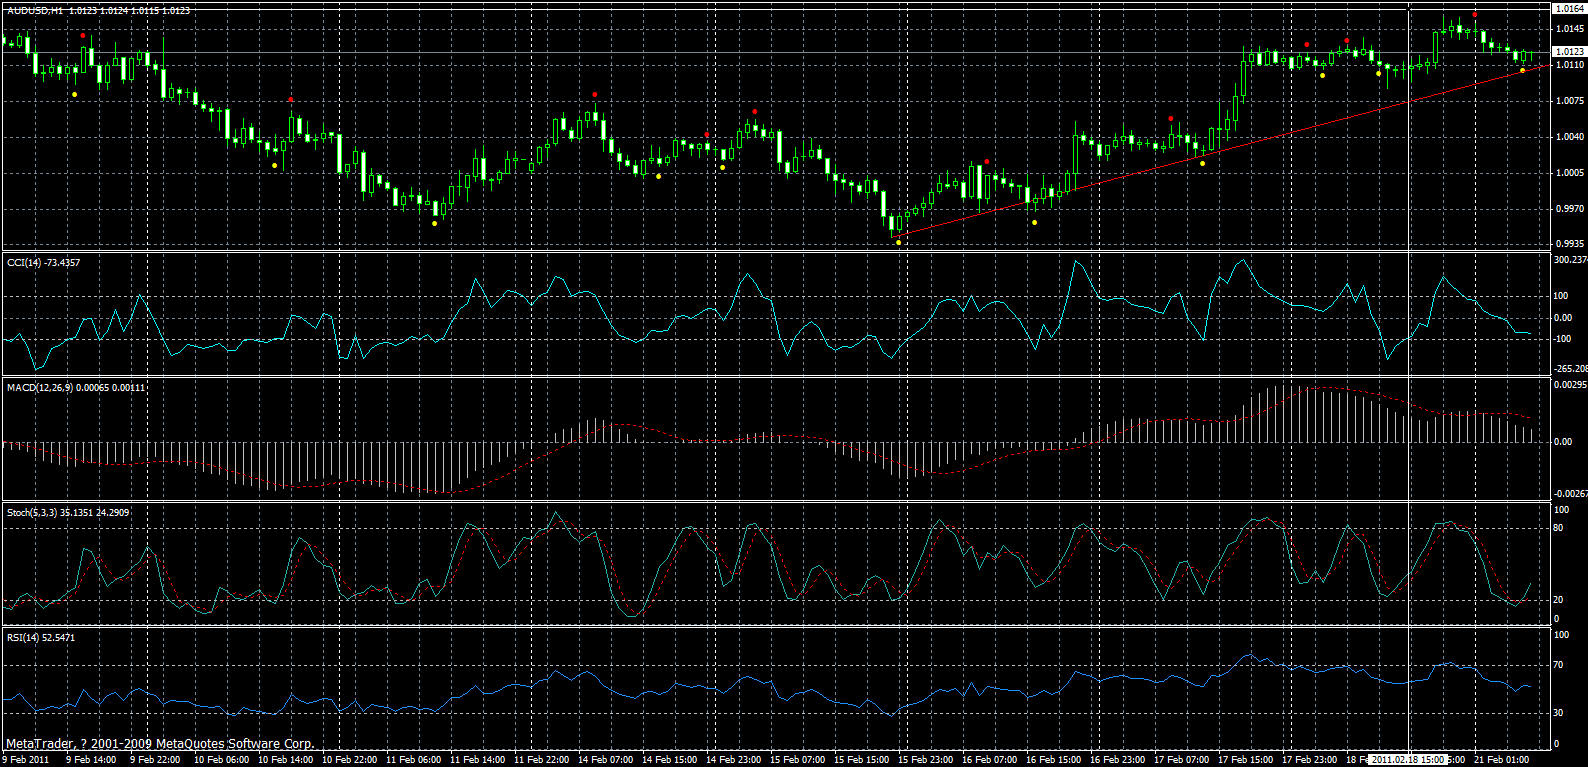Select the red ascending trendline on the price chart

[1218, 151]
